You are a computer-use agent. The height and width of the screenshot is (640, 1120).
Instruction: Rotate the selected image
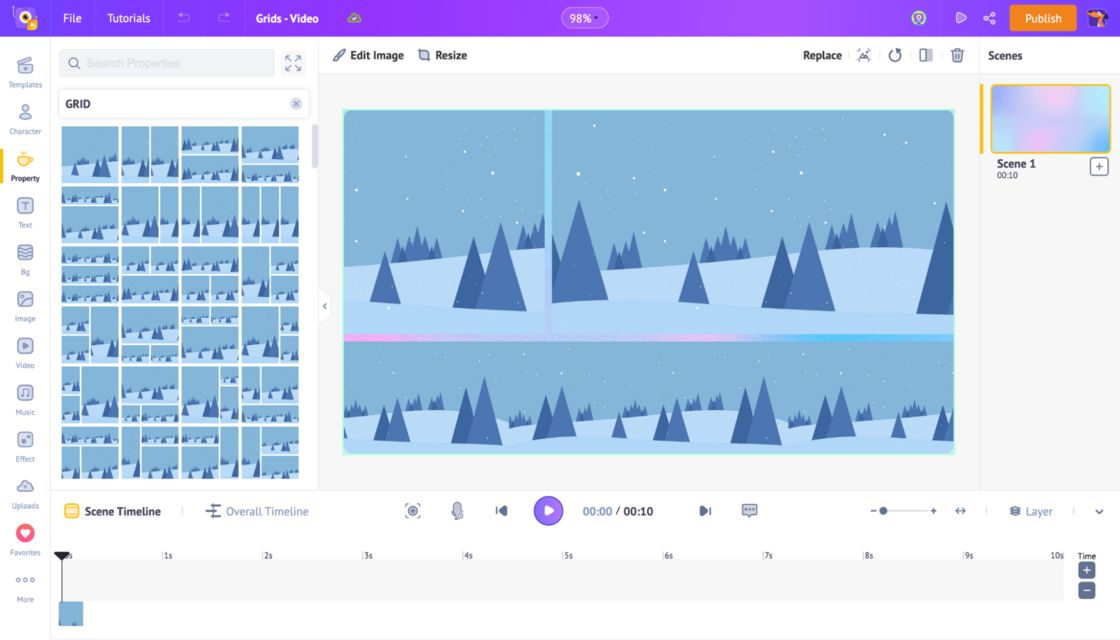tap(894, 55)
